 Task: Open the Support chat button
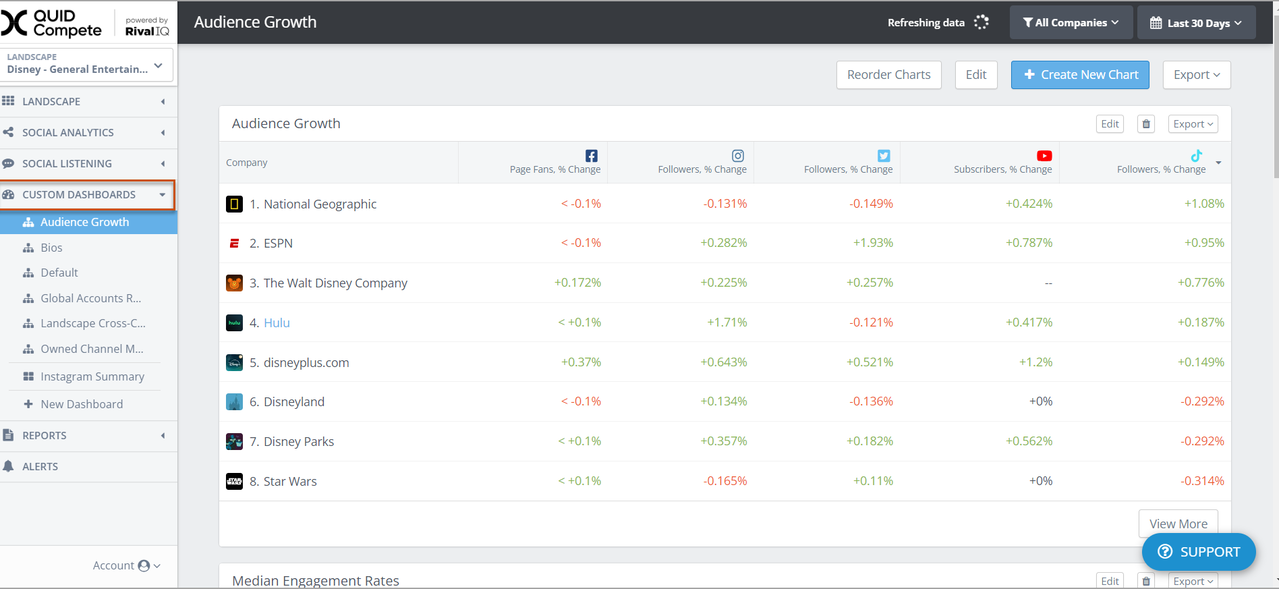coord(1198,552)
